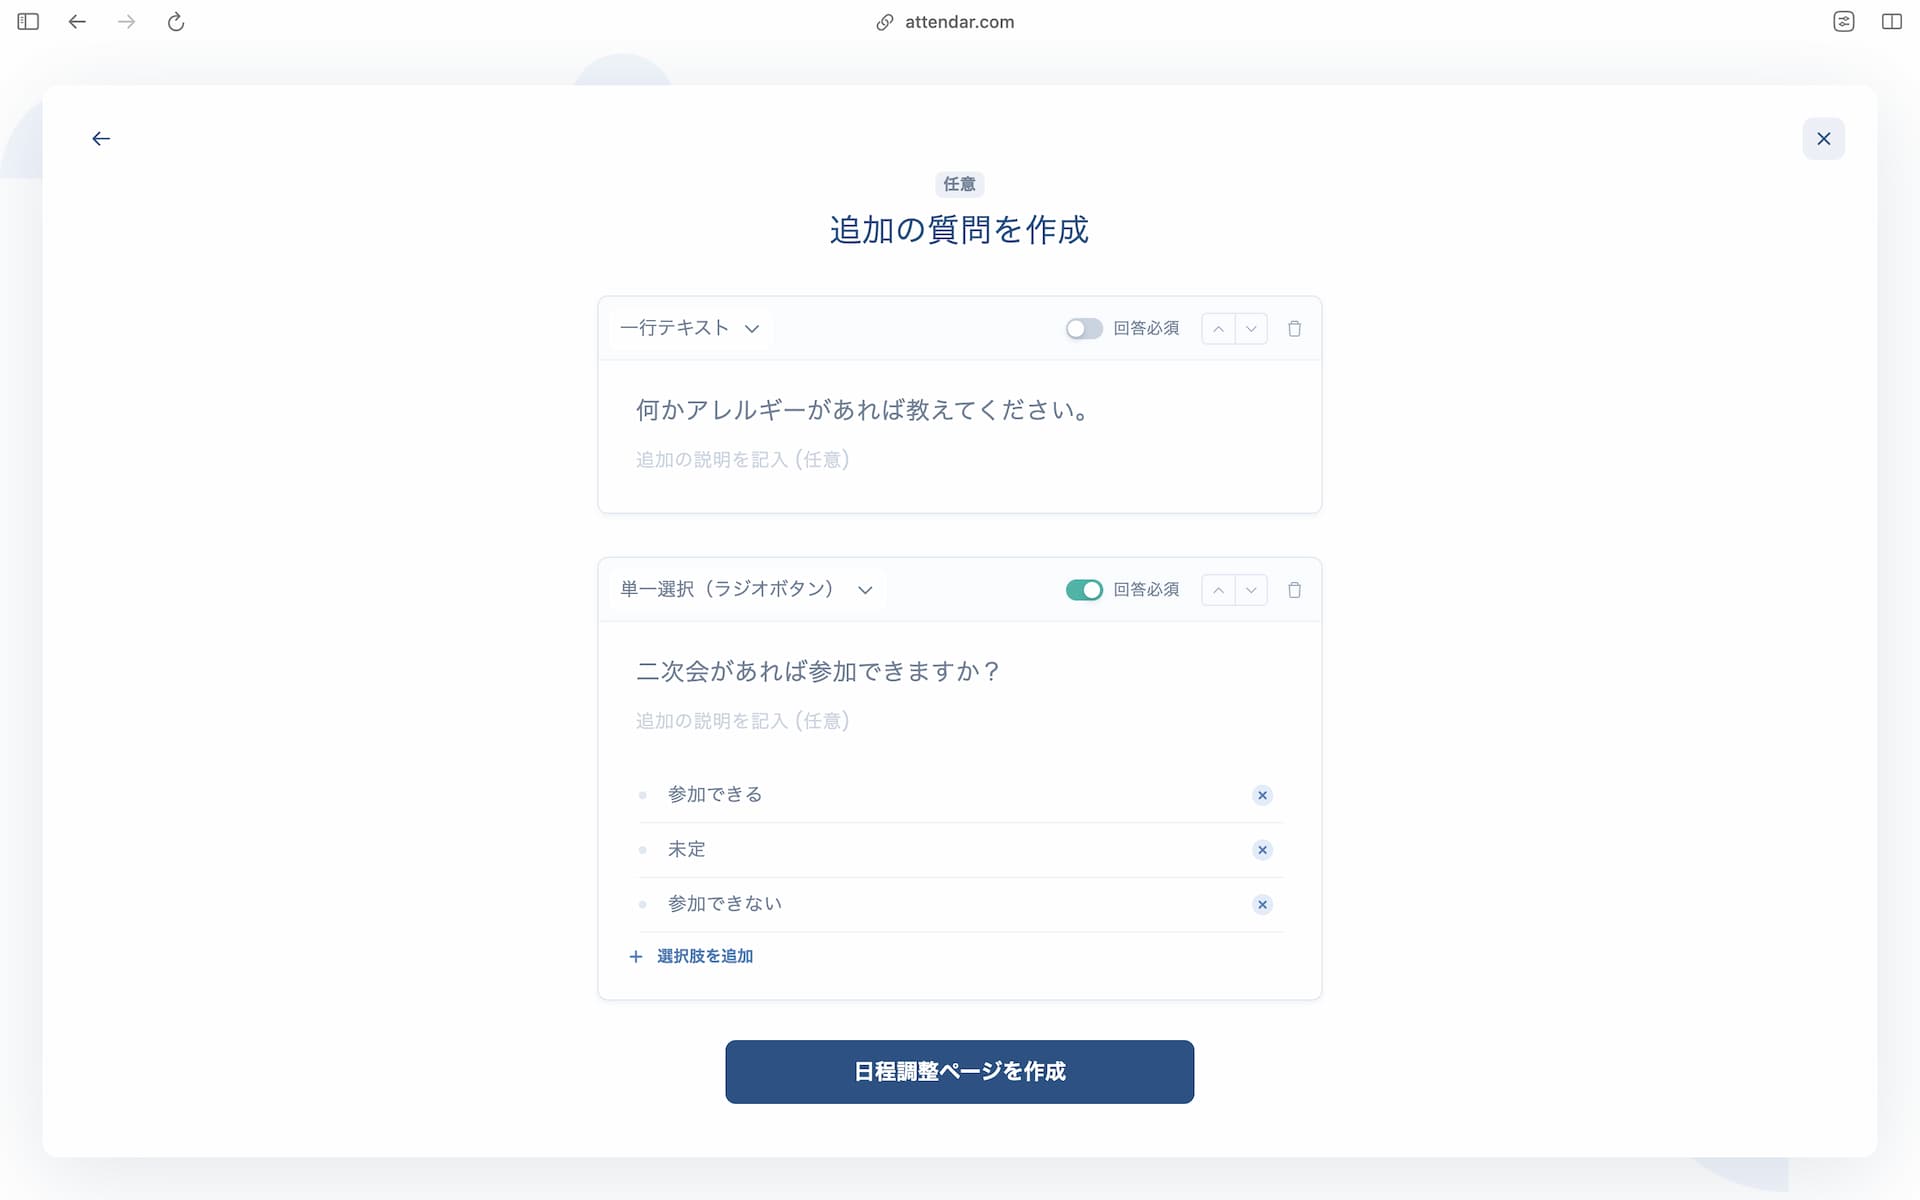Delete the 二次会 question with trash icon
The width and height of the screenshot is (1920, 1200).
pos(1294,590)
